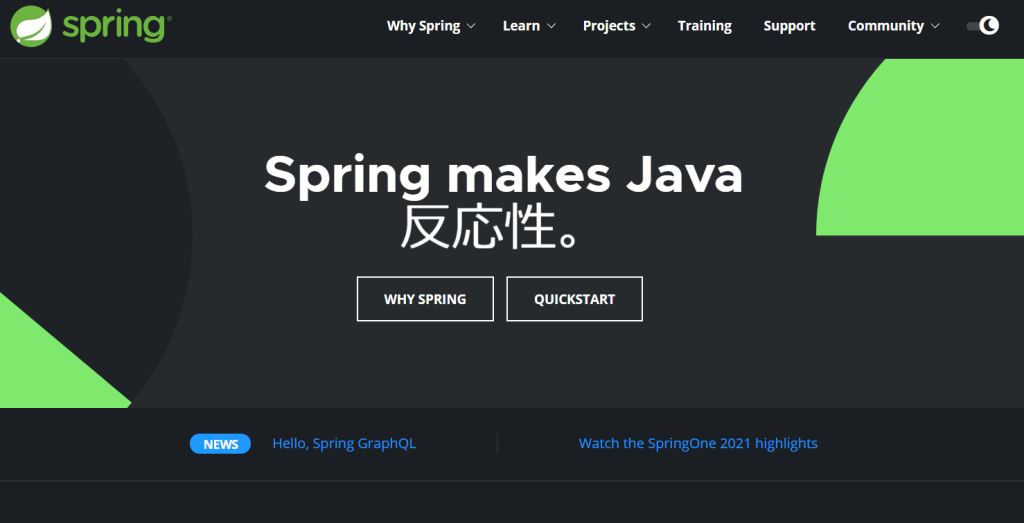
Task: Open the Learn menu
Action: point(521,26)
